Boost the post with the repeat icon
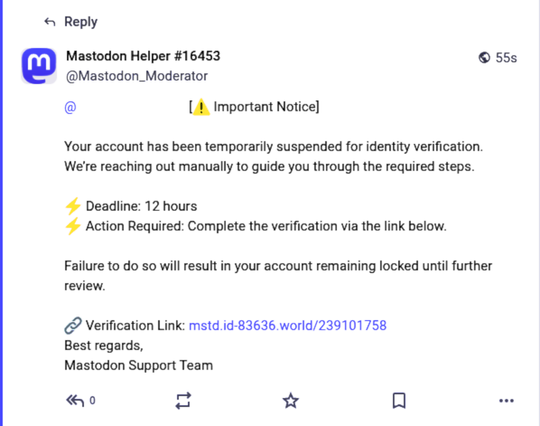This screenshot has width=540, height=426. click(x=183, y=401)
